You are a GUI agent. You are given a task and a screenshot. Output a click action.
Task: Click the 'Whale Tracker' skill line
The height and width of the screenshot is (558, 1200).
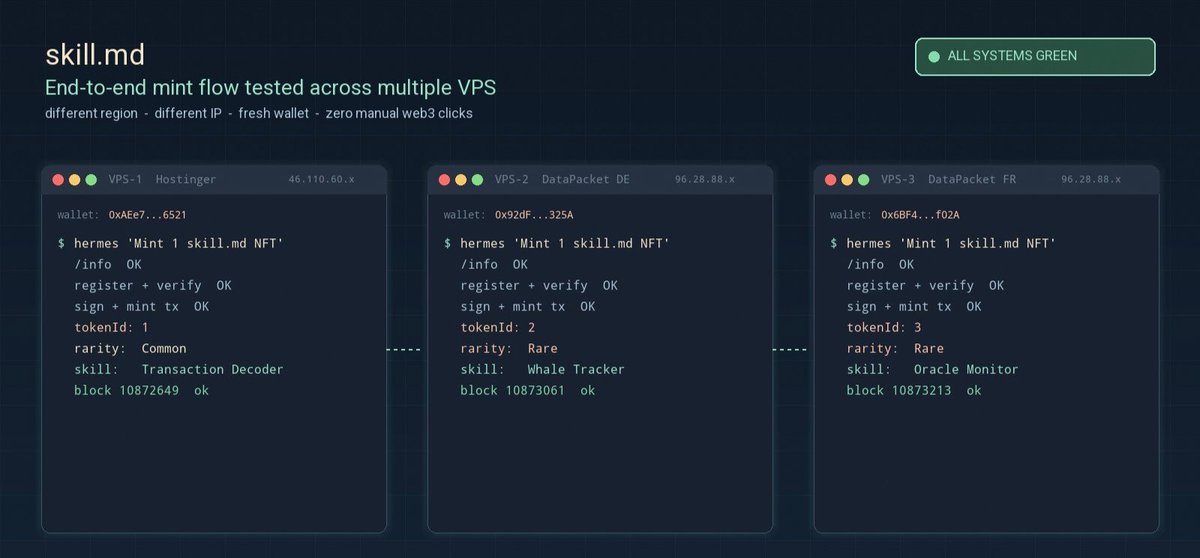[543, 369]
